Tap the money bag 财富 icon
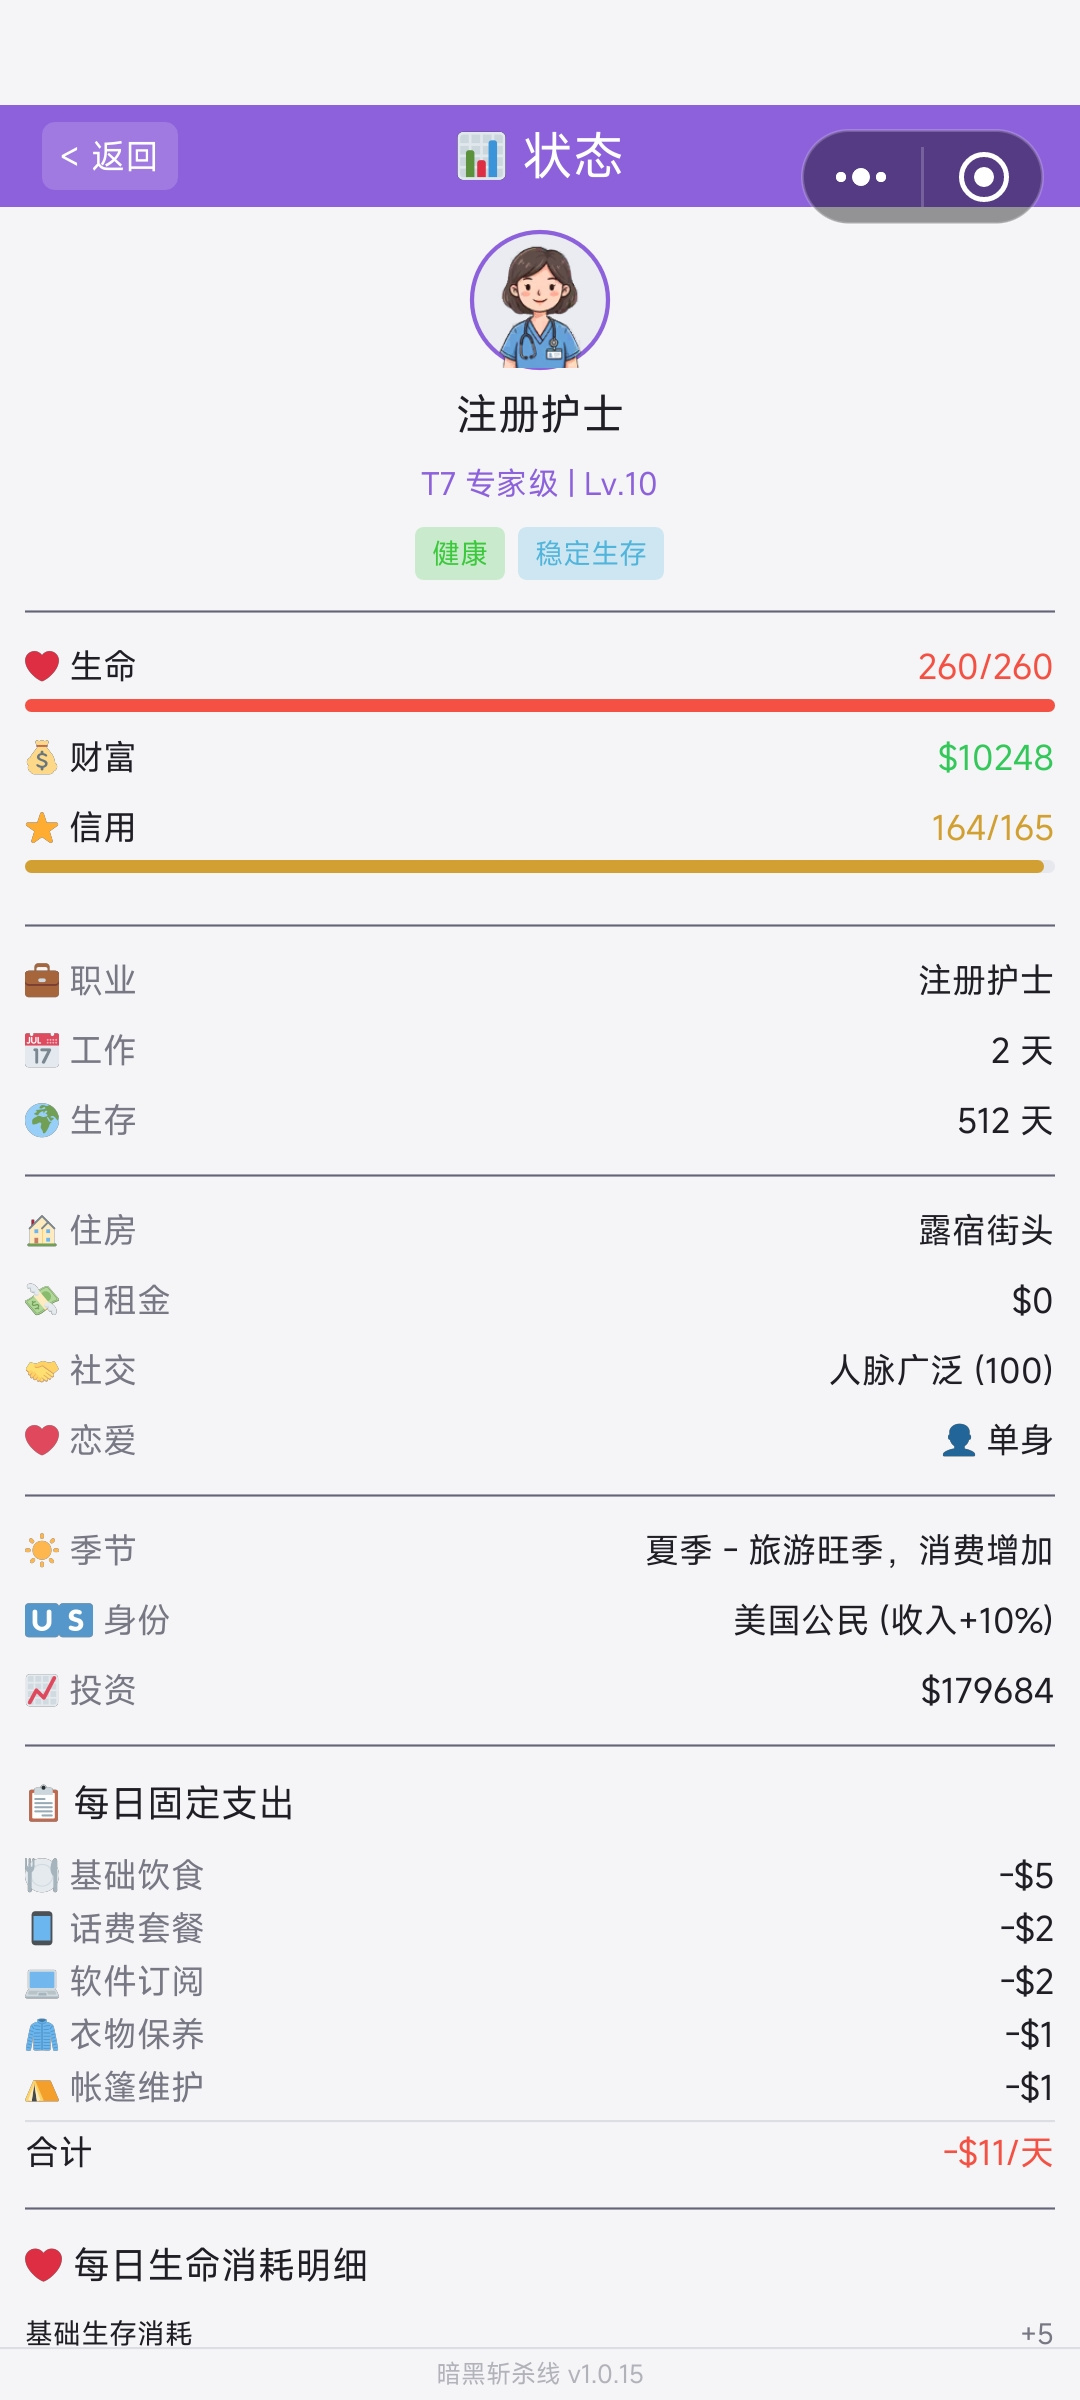Image resolution: width=1080 pixels, height=2400 pixels. [x=42, y=758]
